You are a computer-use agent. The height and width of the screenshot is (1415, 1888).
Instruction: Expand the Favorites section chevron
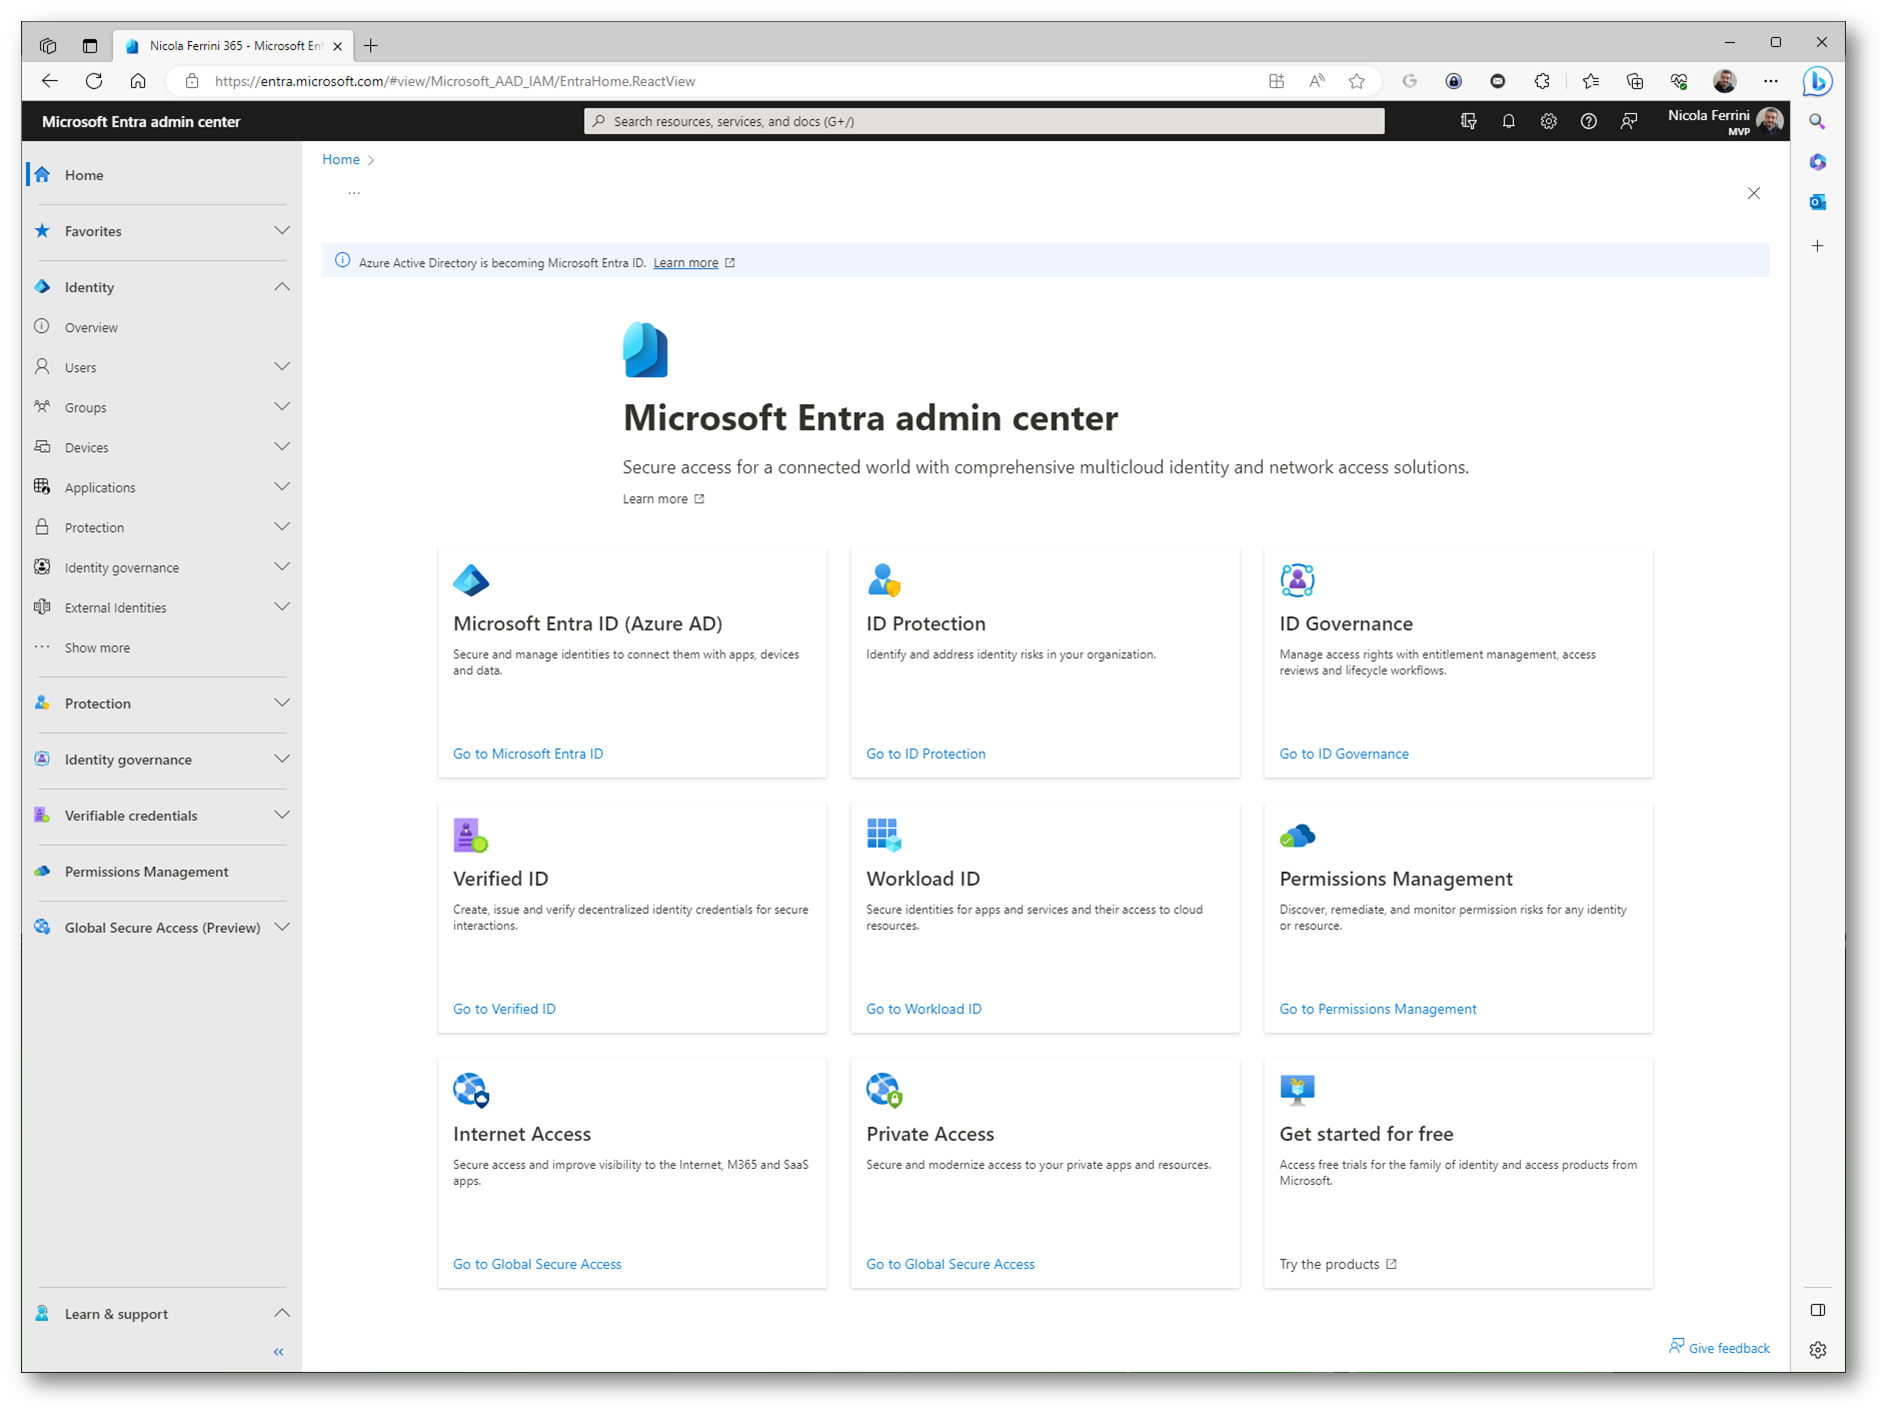pos(282,231)
